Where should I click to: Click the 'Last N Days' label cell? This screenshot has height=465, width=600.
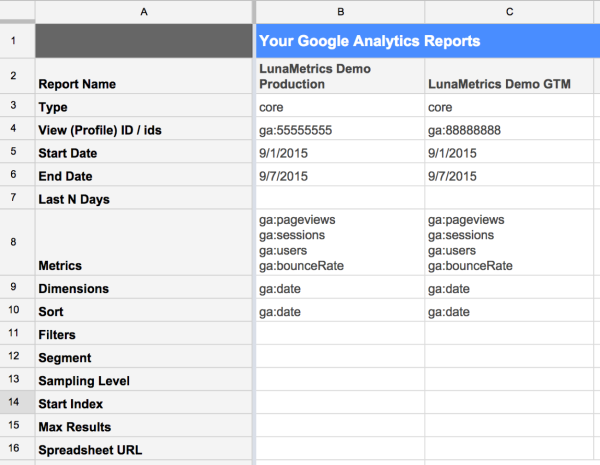tap(143, 197)
